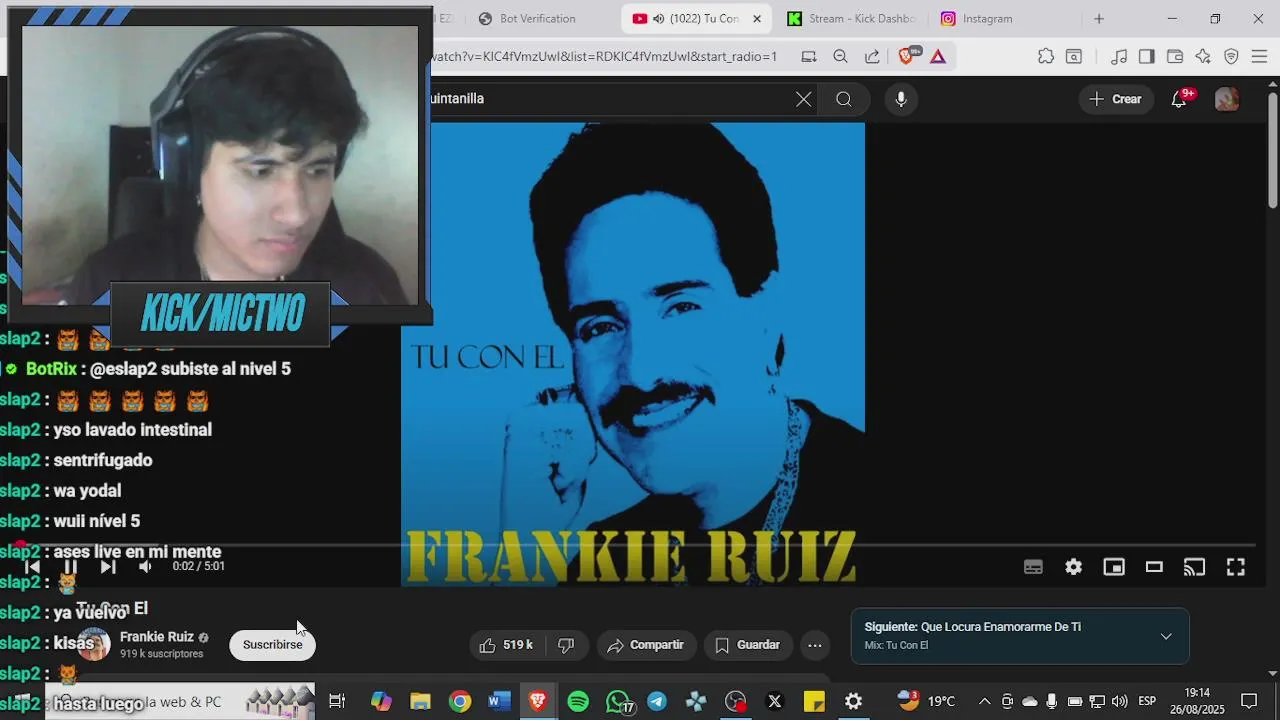The image size is (1280, 720).
Task: Click the video progress bar
Action: (640, 546)
